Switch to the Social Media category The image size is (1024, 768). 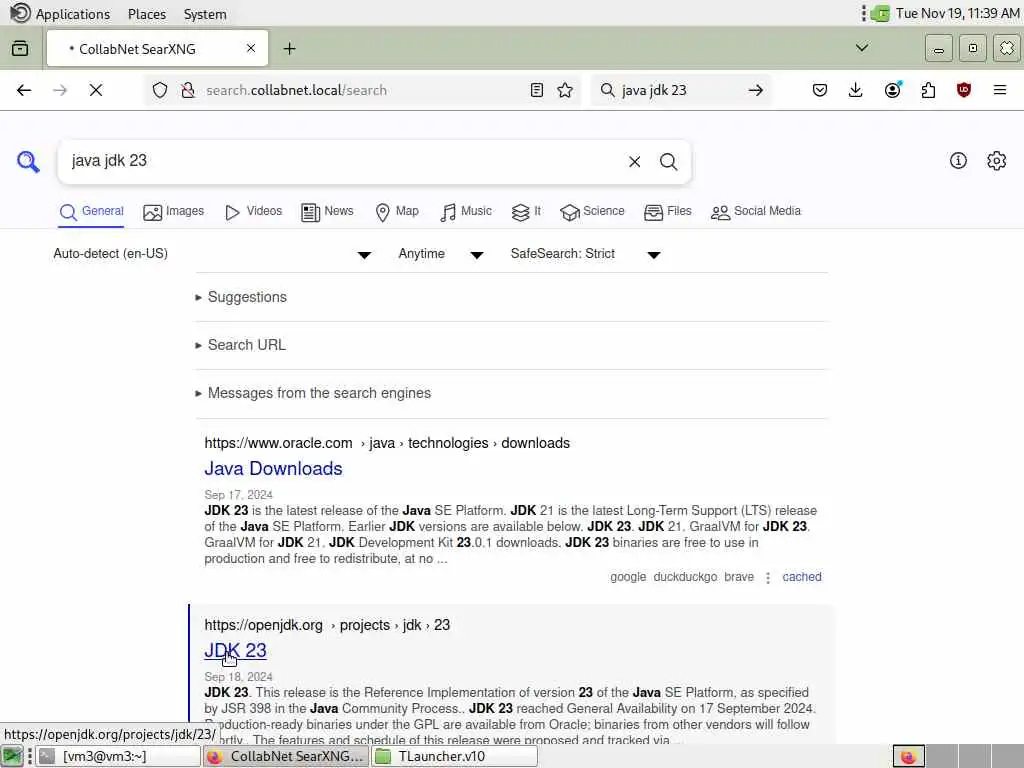coord(756,212)
